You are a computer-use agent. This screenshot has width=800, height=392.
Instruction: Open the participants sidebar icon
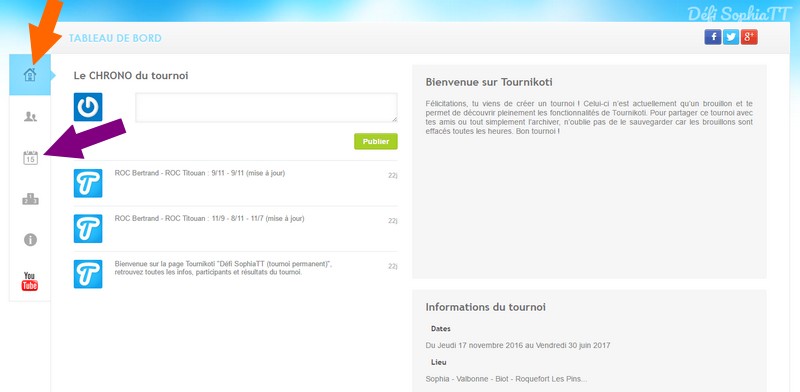pyautogui.click(x=30, y=117)
